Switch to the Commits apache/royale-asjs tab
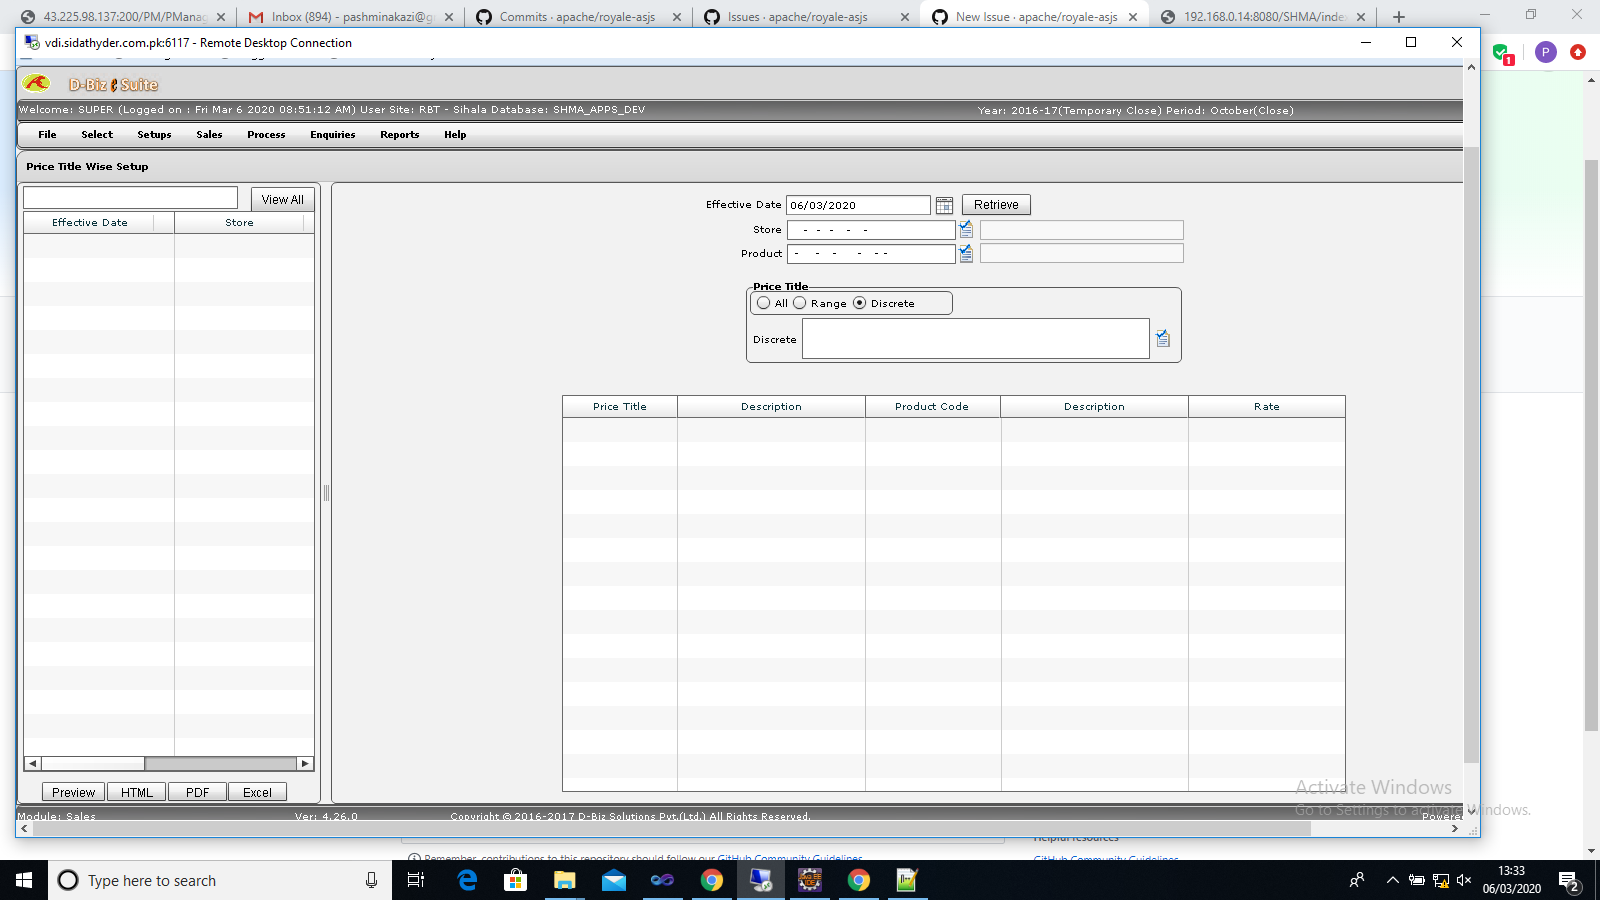Image resolution: width=1600 pixels, height=900 pixels. point(577,17)
